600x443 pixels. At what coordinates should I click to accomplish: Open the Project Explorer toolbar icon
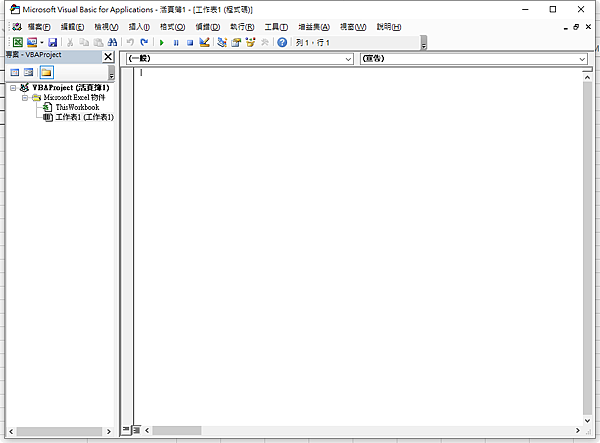pyautogui.click(x=222, y=42)
